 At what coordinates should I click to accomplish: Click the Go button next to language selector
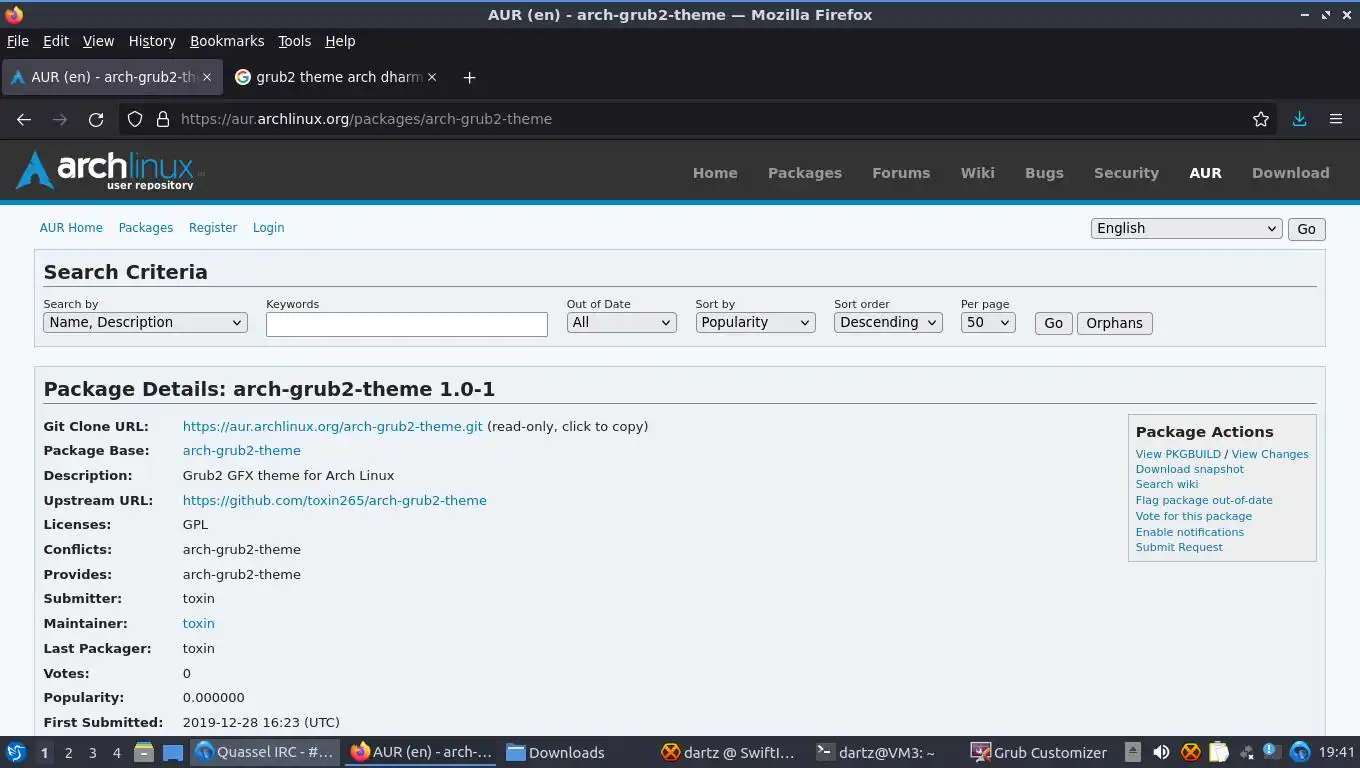[x=1306, y=229]
